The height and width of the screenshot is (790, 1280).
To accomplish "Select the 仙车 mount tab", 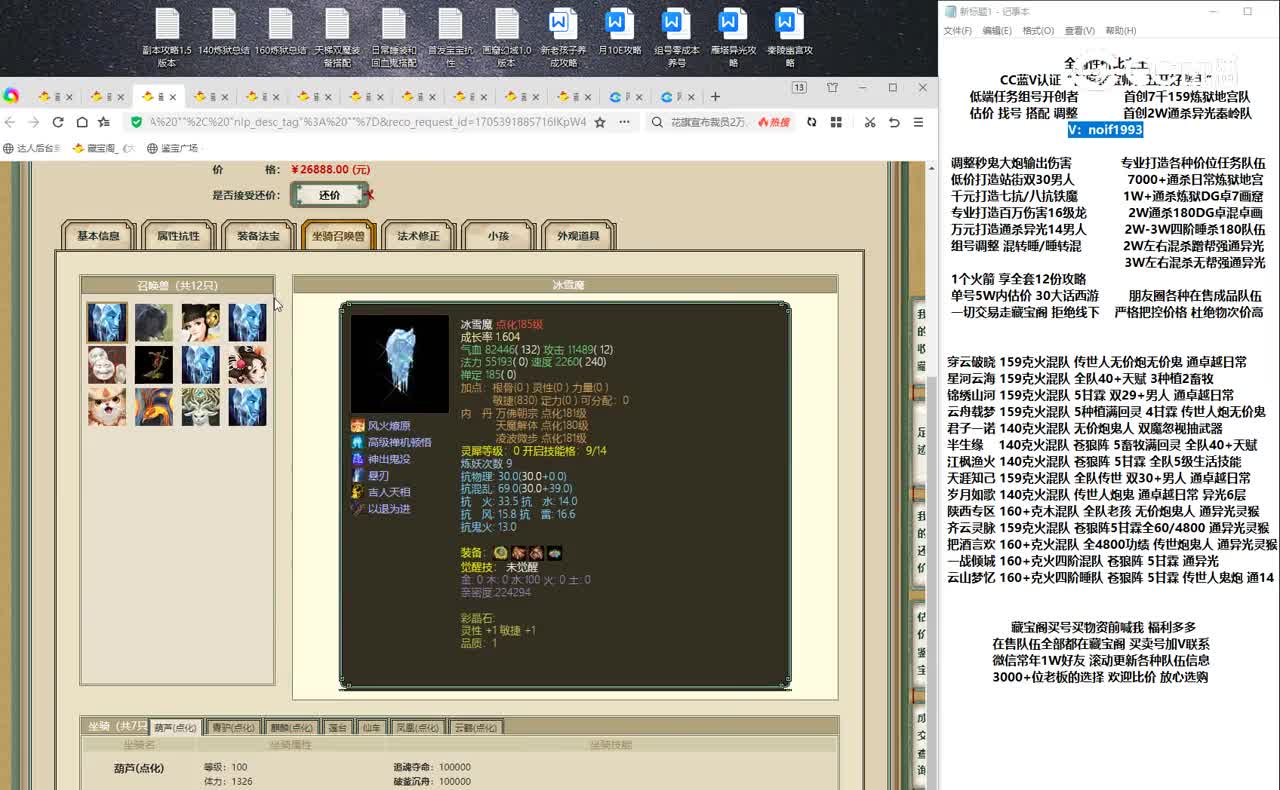I will click(372, 727).
